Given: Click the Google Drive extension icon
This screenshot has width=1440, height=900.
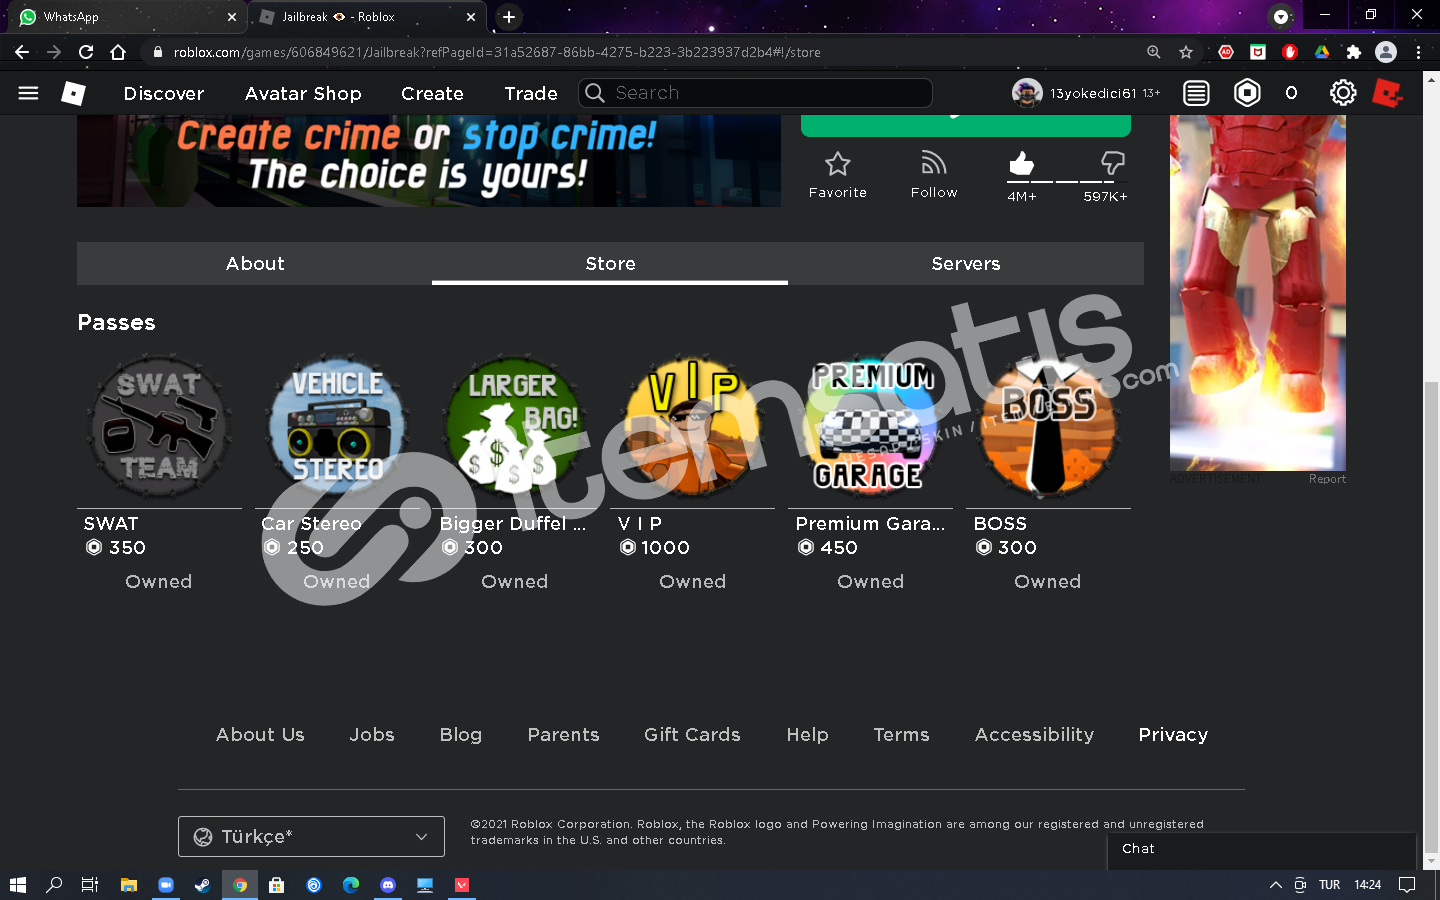Looking at the screenshot, I should pyautogui.click(x=1322, y=52).
